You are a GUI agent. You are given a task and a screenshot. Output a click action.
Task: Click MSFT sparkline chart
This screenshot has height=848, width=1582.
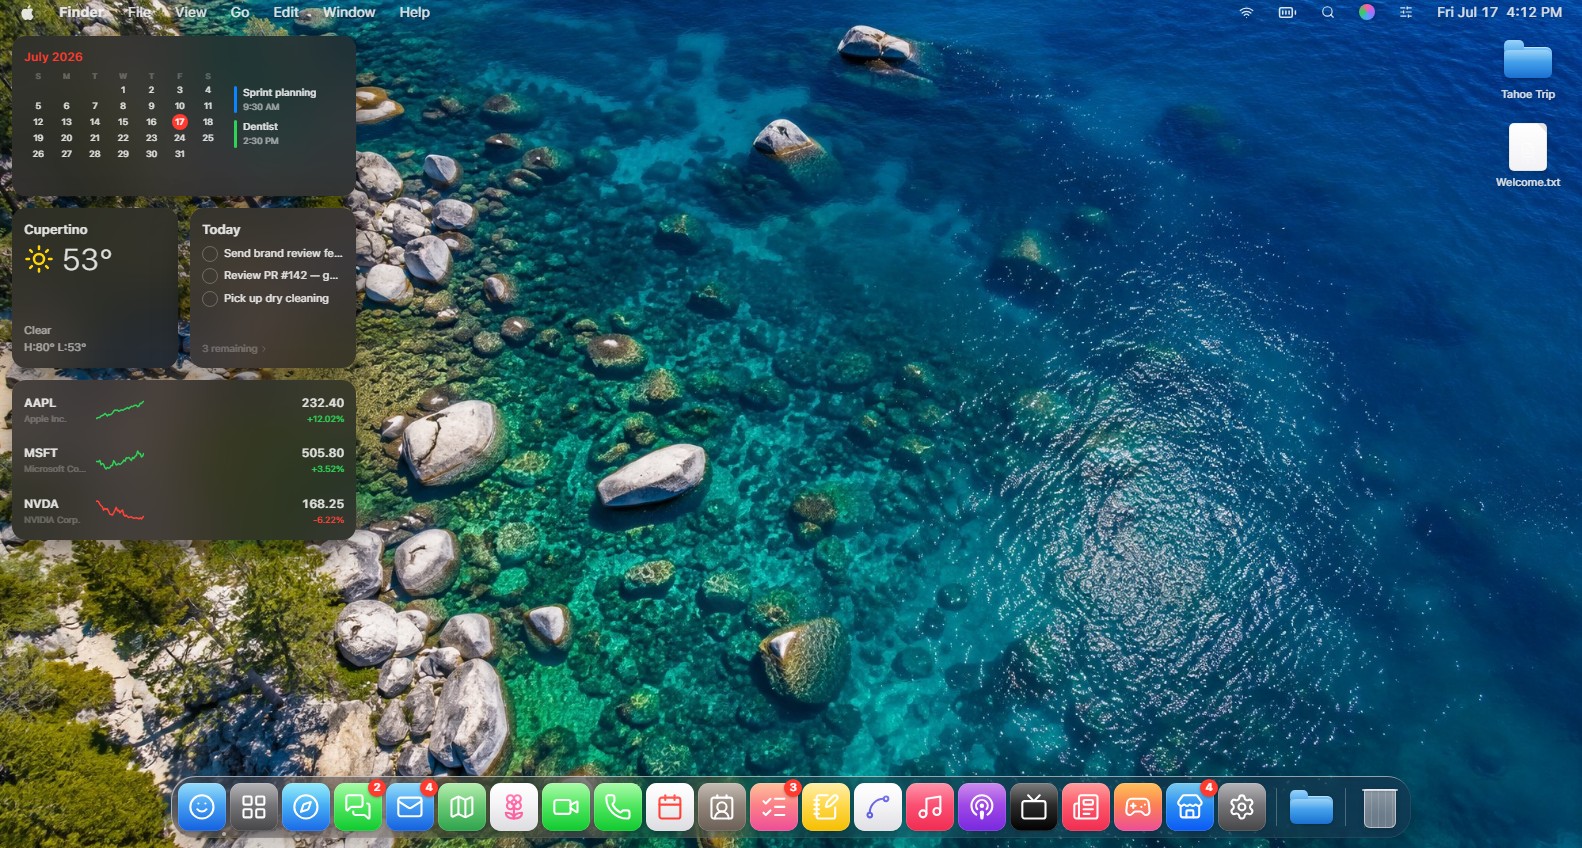click(120, 460)
